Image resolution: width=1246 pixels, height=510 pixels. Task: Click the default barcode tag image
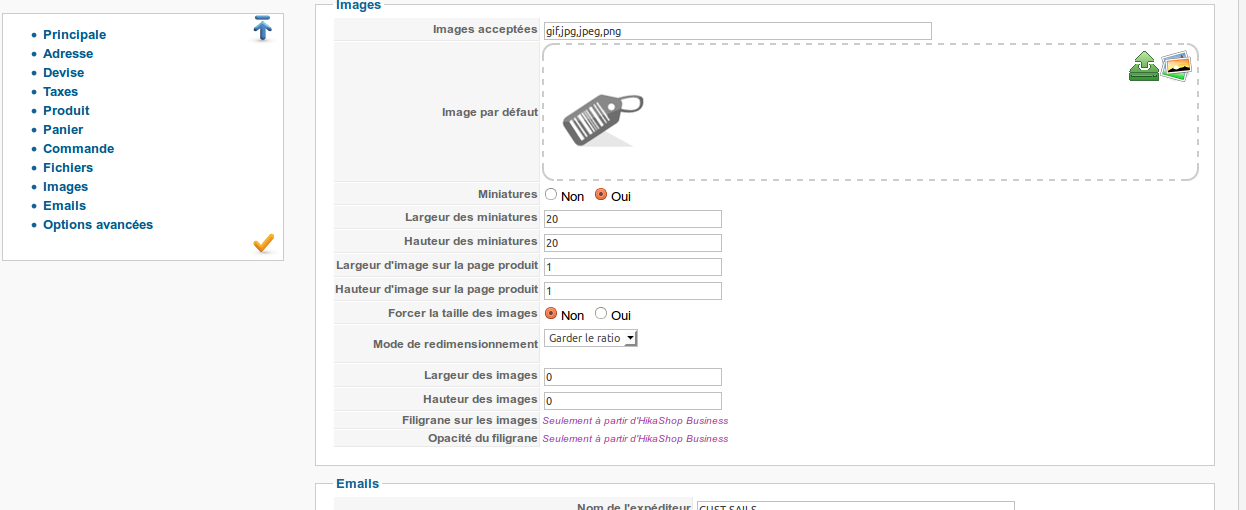(x=602, y=119)
